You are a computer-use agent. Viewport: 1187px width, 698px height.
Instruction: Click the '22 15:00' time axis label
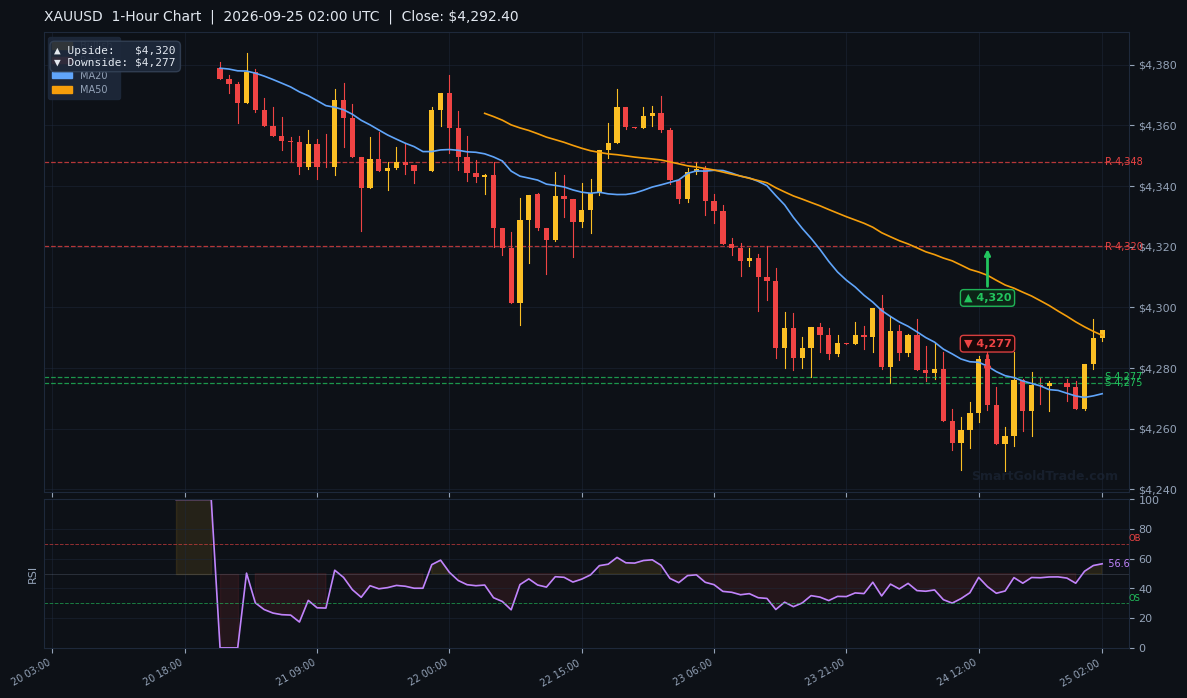coord(561,671)
